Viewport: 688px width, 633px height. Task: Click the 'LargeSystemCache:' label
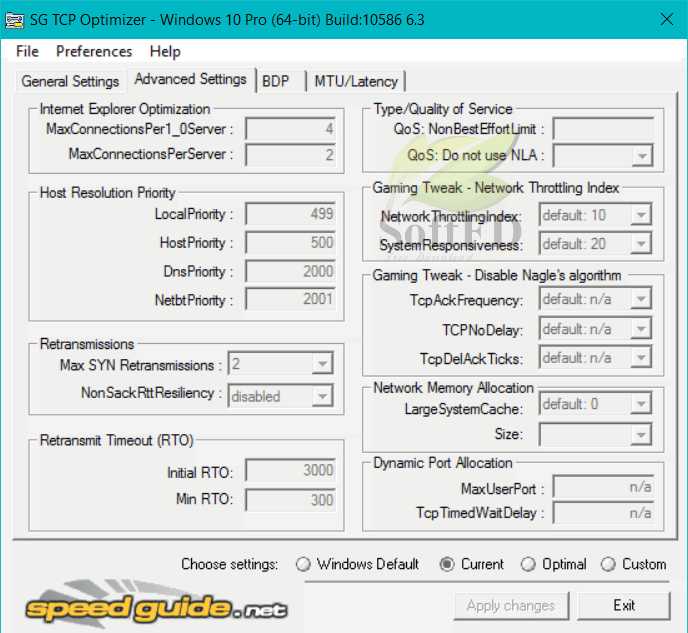point(464,409)
